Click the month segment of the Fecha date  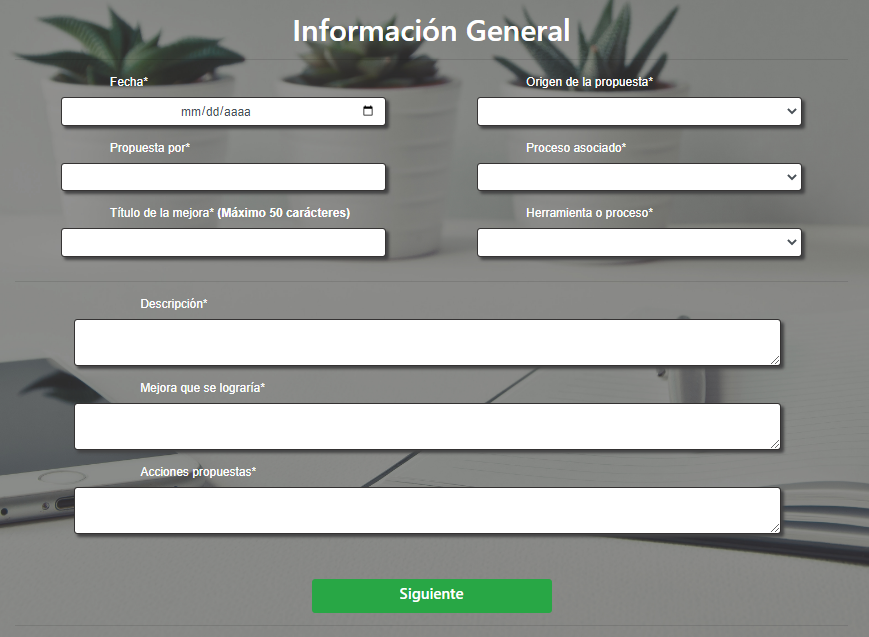(190, 112)
